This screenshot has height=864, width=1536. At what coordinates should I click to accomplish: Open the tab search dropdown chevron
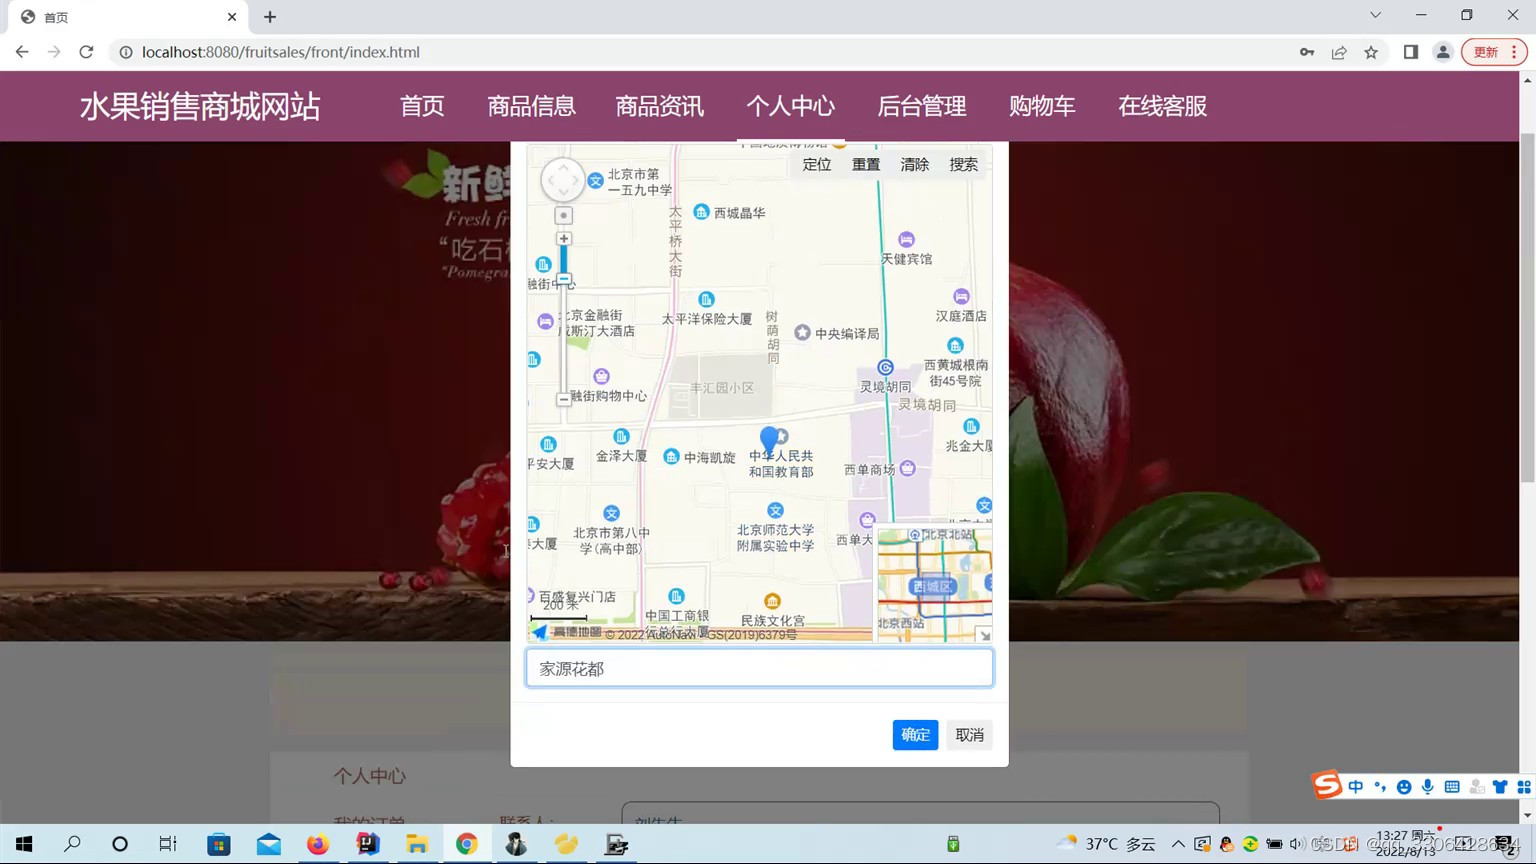[x=1375, y=15]
